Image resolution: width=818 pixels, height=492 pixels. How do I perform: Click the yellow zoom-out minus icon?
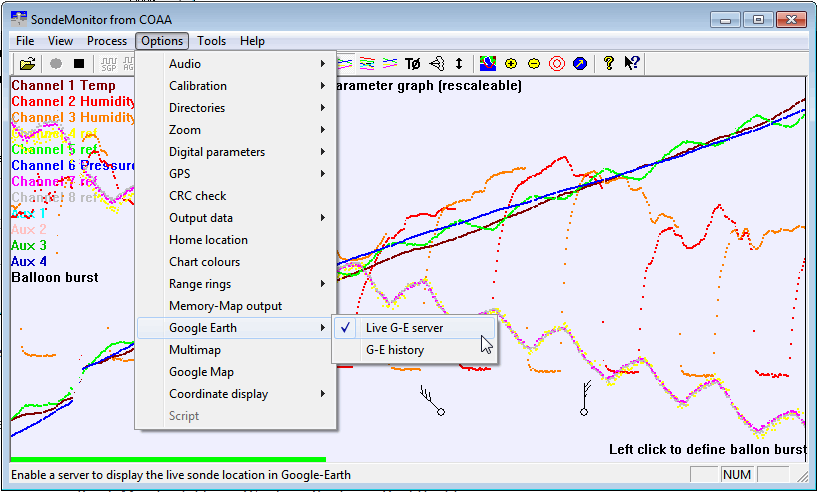[534, 64]
